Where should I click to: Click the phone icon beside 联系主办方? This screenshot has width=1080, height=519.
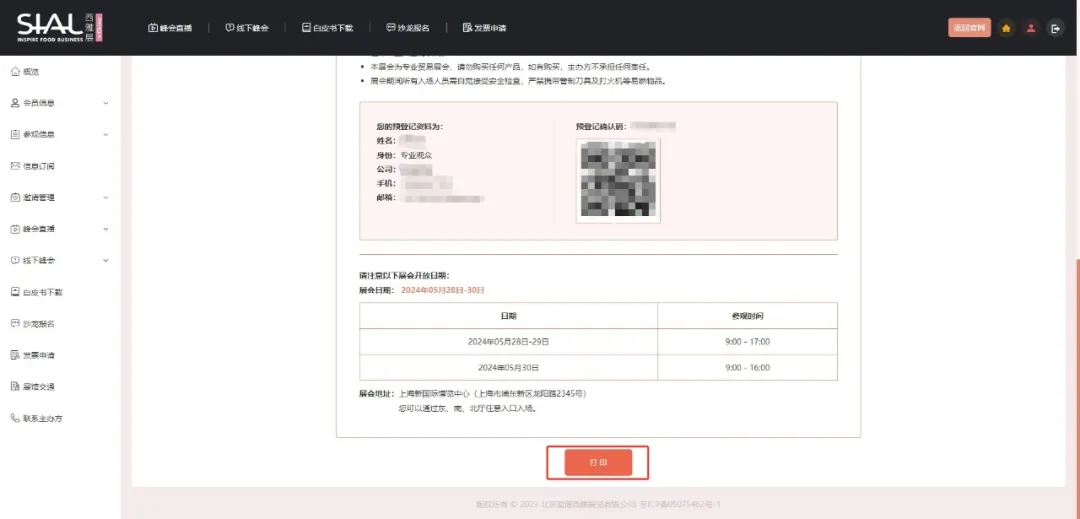(x=15, y=418)
